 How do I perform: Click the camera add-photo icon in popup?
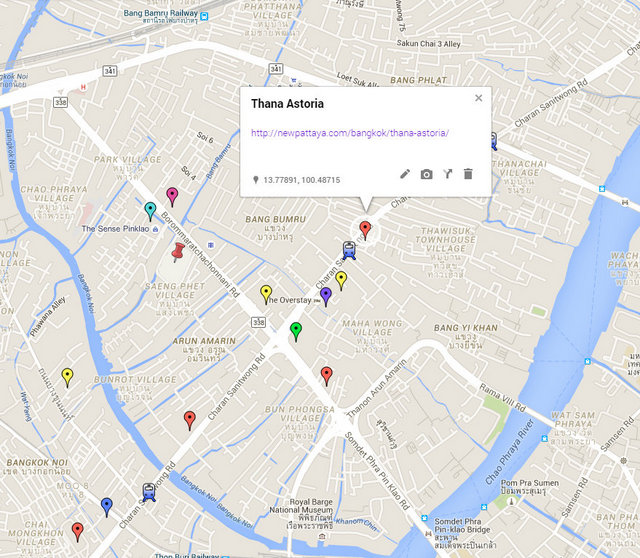pos(427,174)
